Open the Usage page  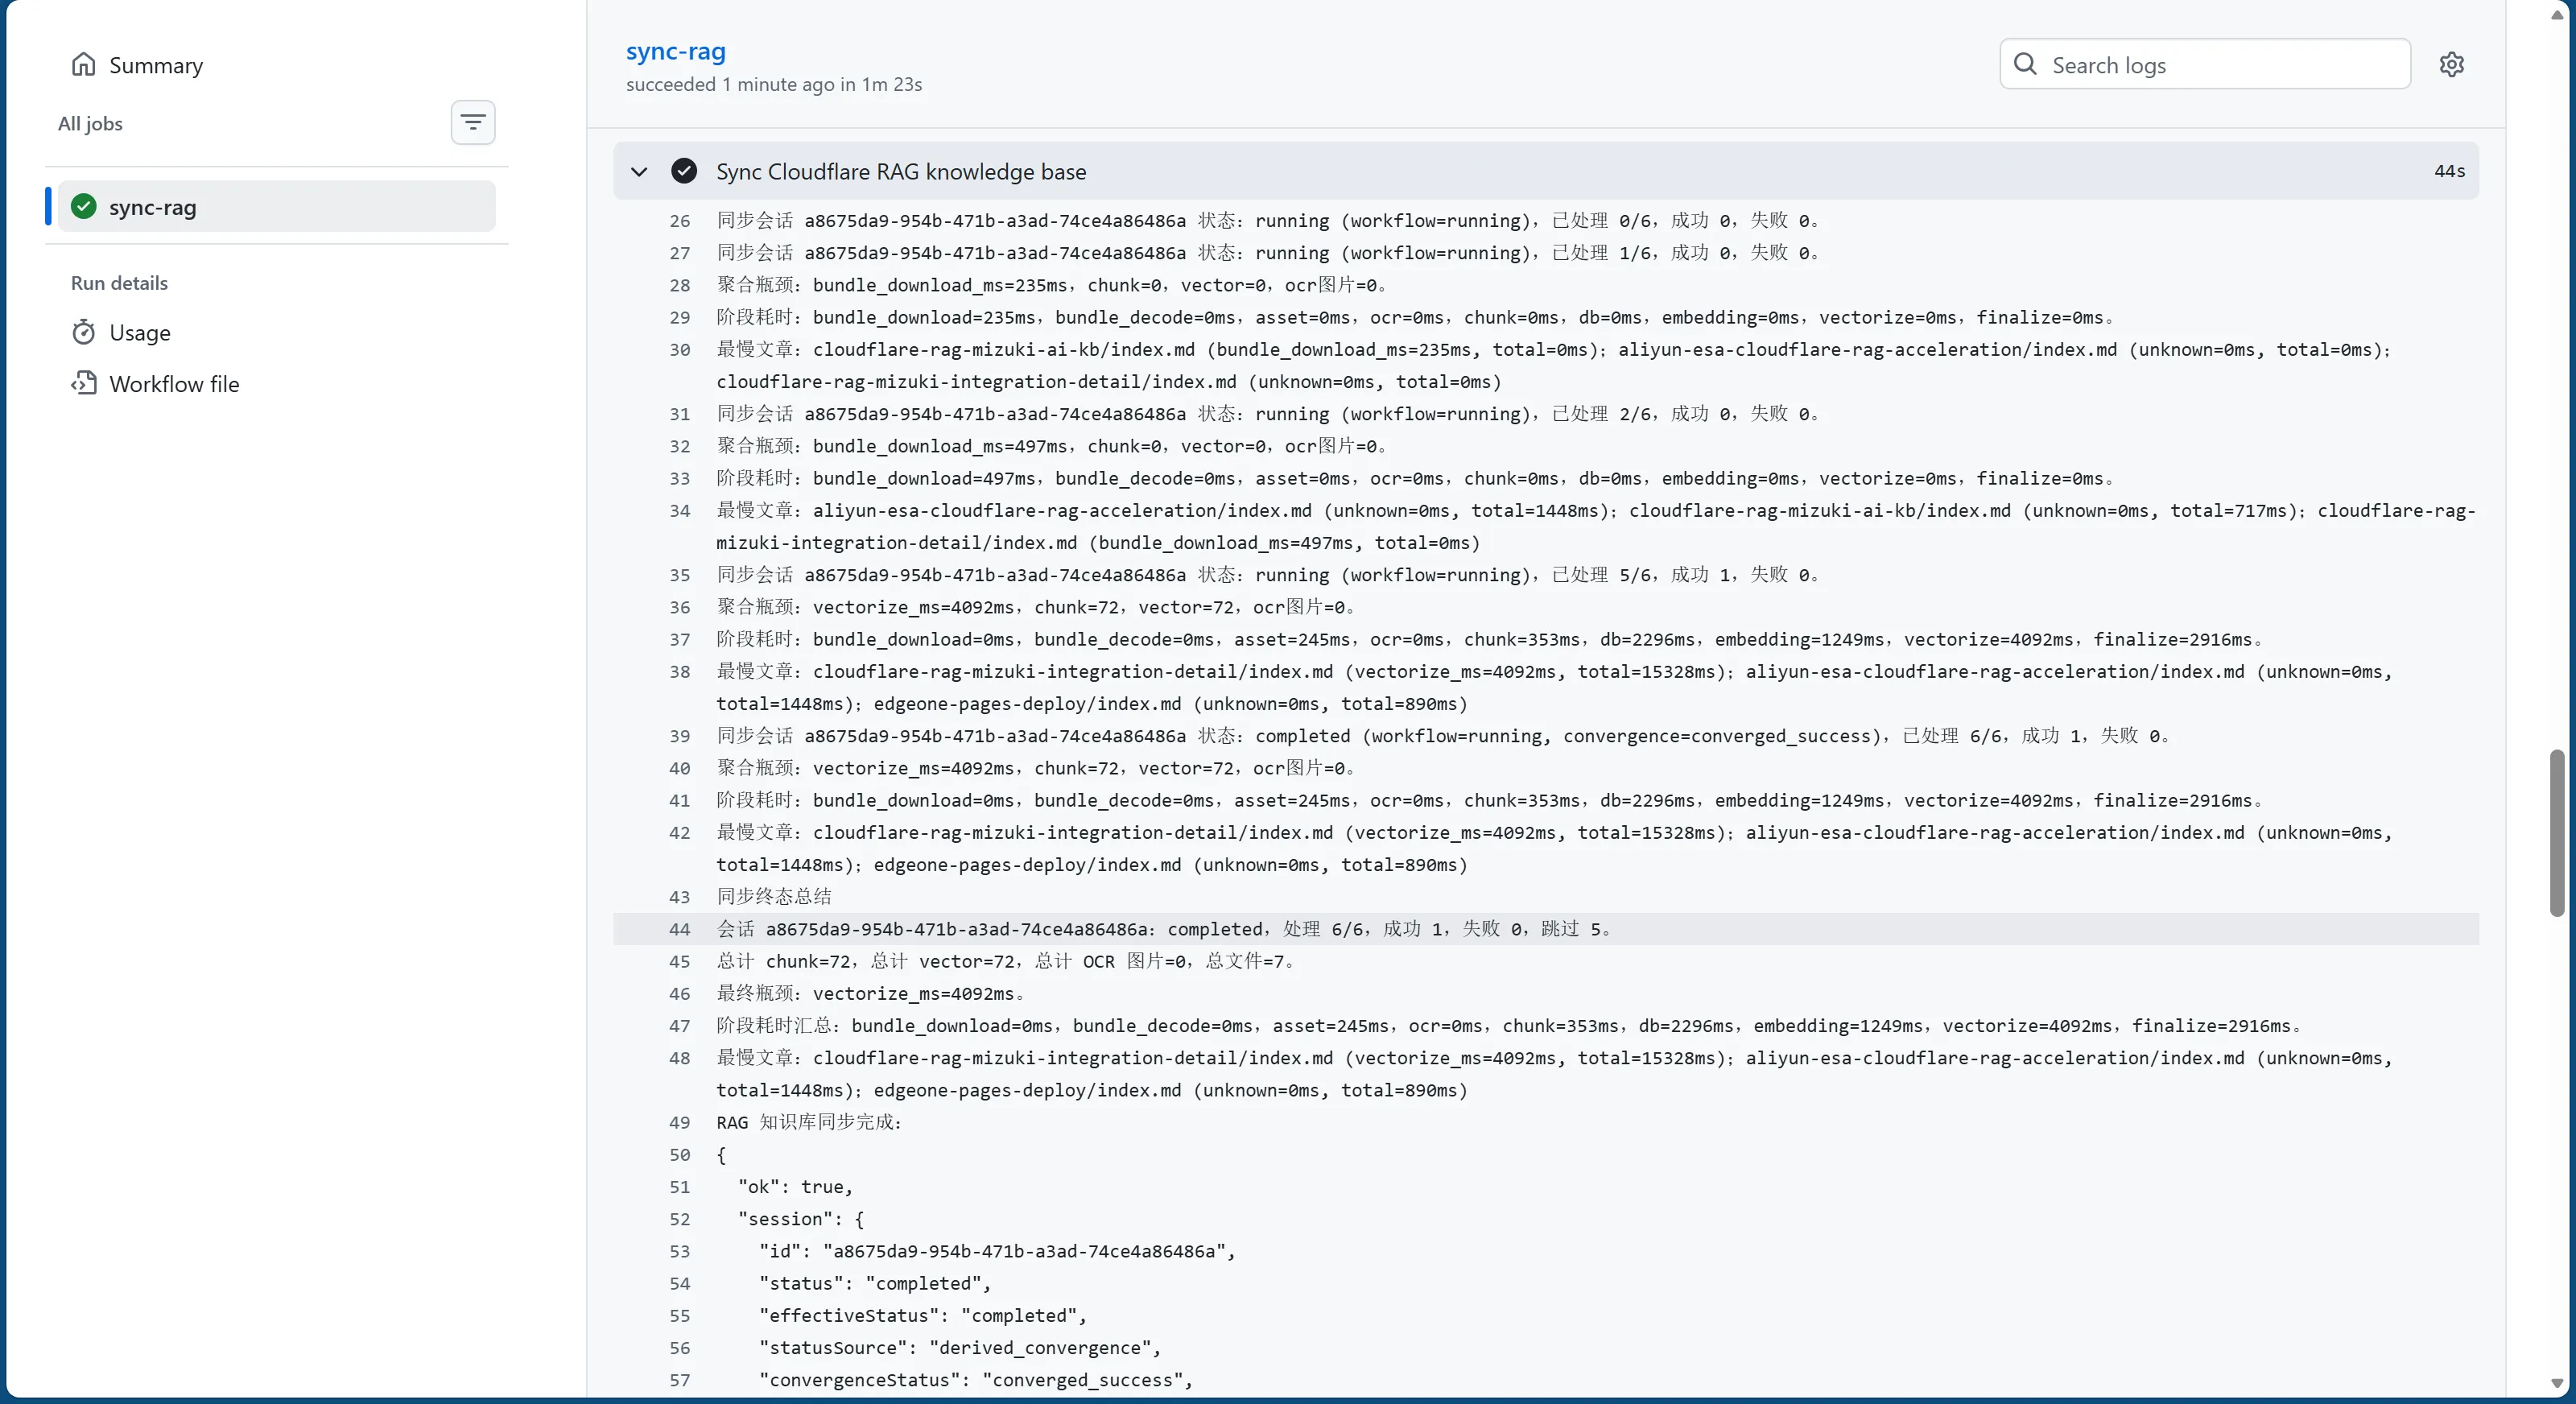(139, 332)
